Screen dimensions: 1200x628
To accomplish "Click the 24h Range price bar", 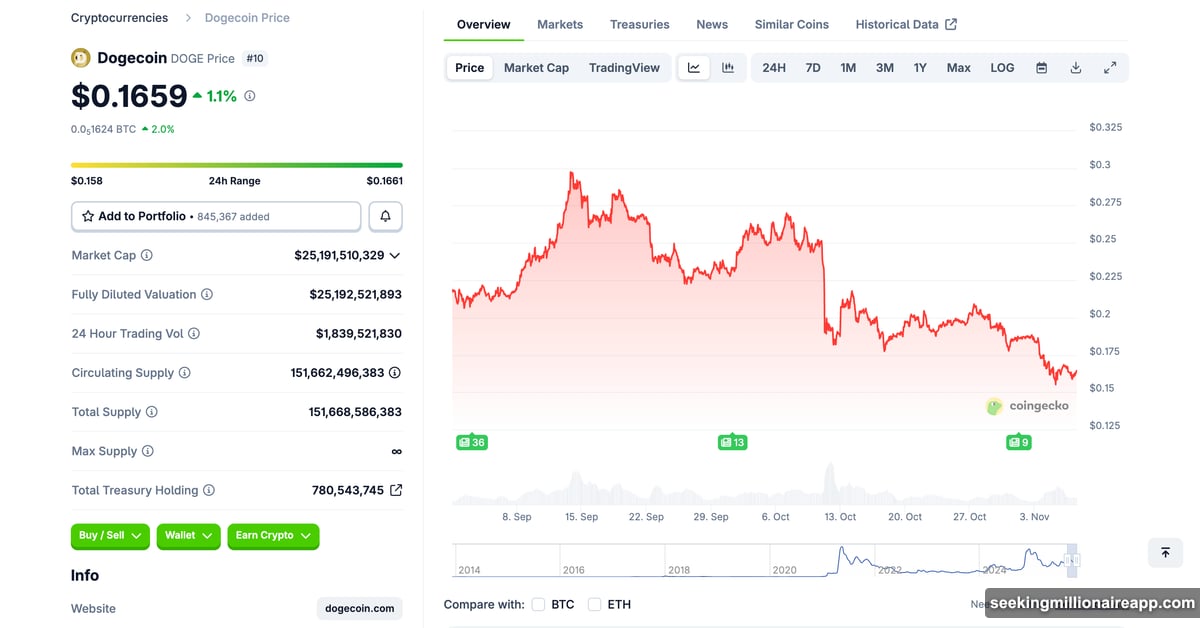I will (x=236, y=164).
